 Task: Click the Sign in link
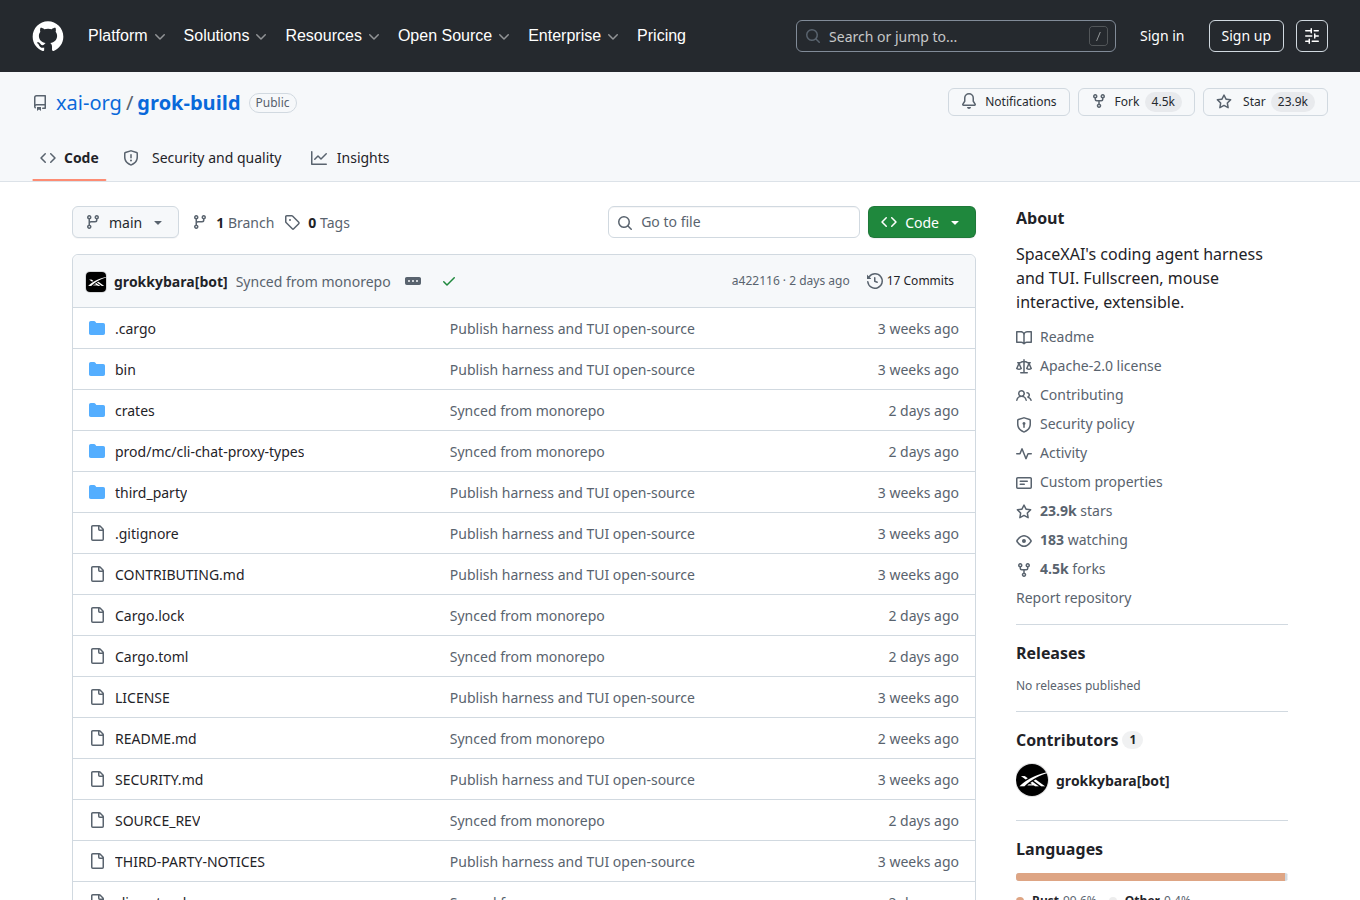tap(1162, 36)
